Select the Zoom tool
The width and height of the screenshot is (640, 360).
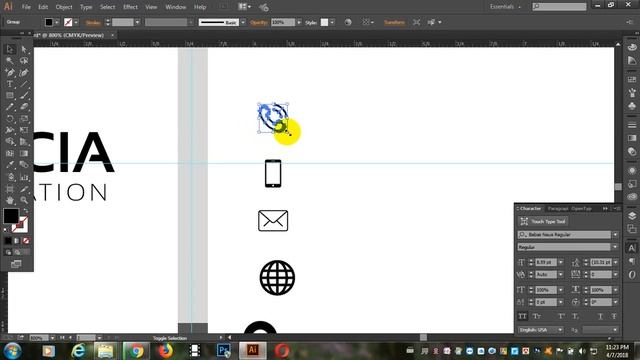24,200
